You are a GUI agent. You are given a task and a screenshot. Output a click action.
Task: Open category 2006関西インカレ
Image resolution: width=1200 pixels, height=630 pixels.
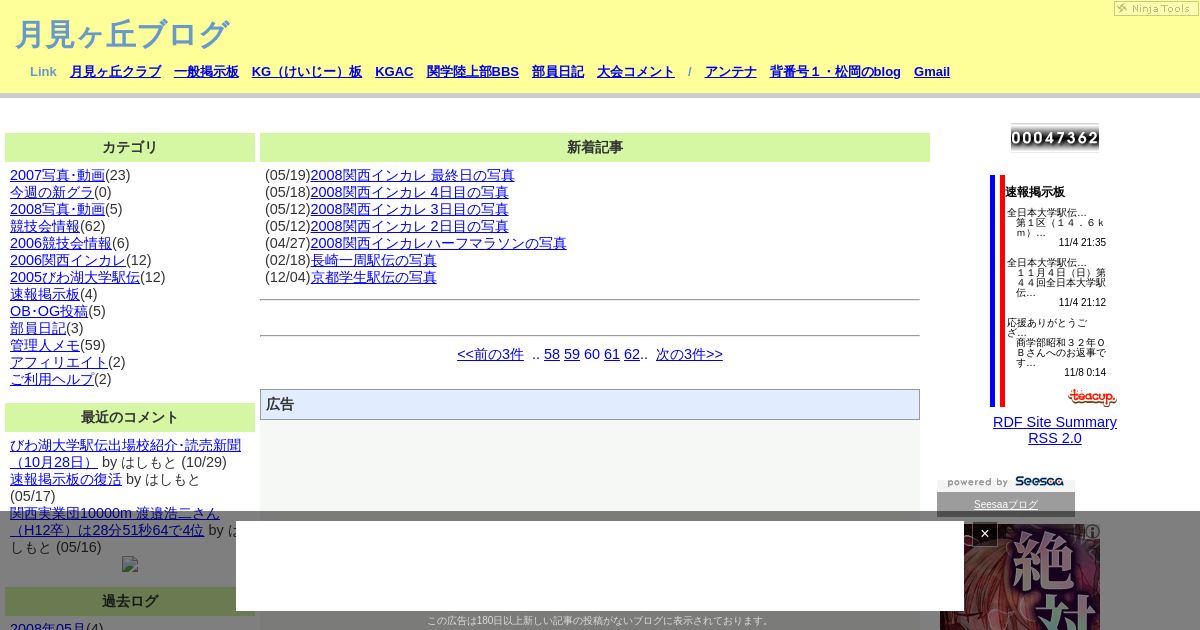click(68, 260)
